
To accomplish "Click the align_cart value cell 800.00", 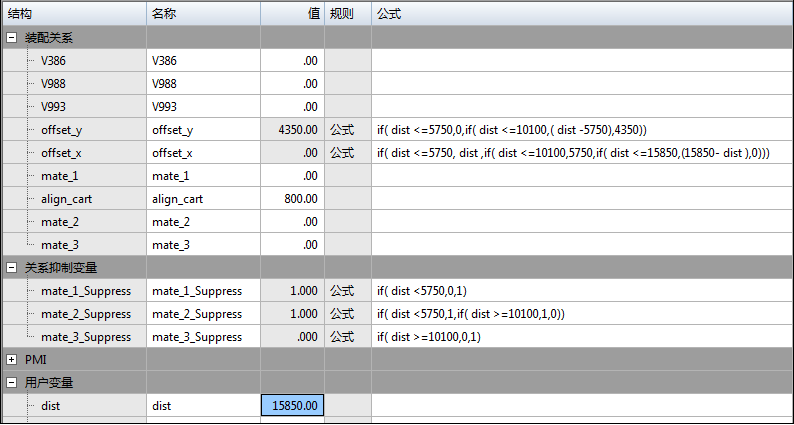I will point(292,199).
